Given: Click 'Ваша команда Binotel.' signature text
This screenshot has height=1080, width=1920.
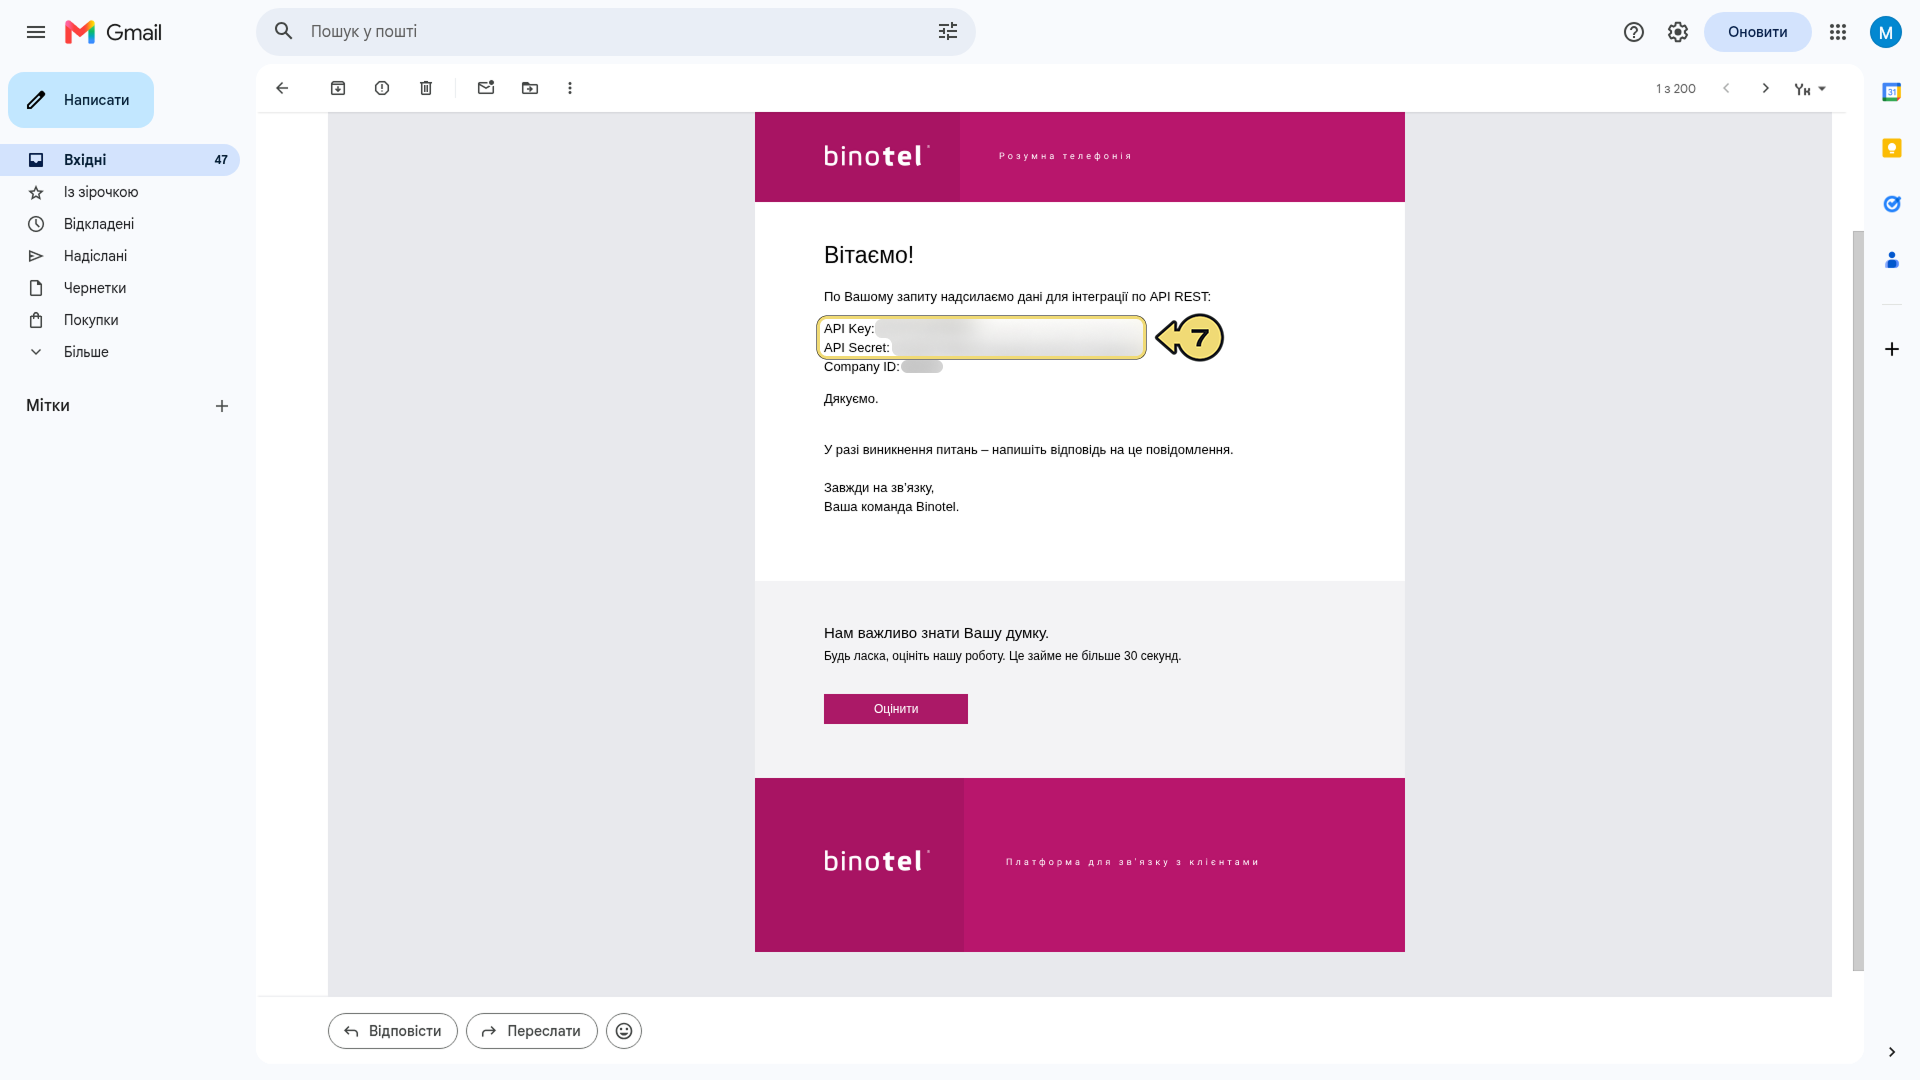Looking at the screenshot, I should 891,507.
